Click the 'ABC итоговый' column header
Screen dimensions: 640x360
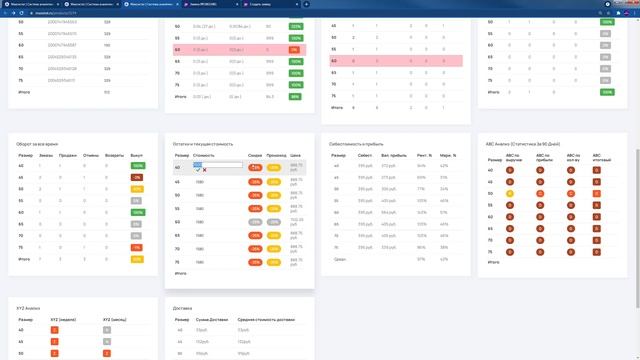(602, 158)
